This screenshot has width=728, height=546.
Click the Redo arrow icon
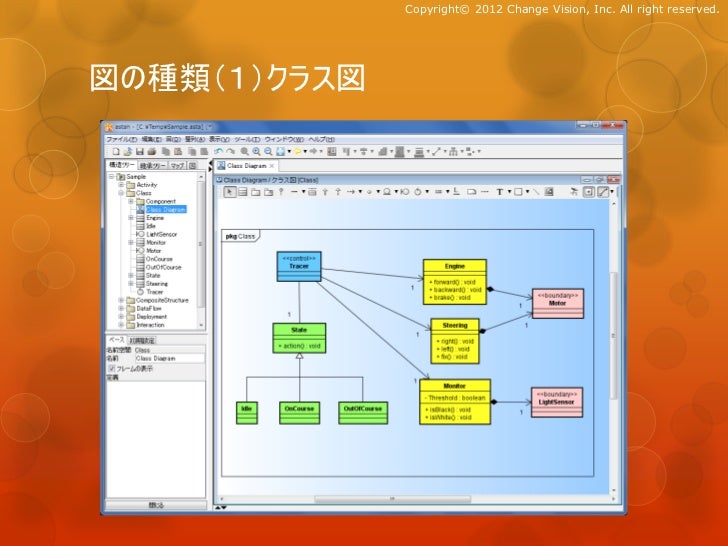coord(230,151)
